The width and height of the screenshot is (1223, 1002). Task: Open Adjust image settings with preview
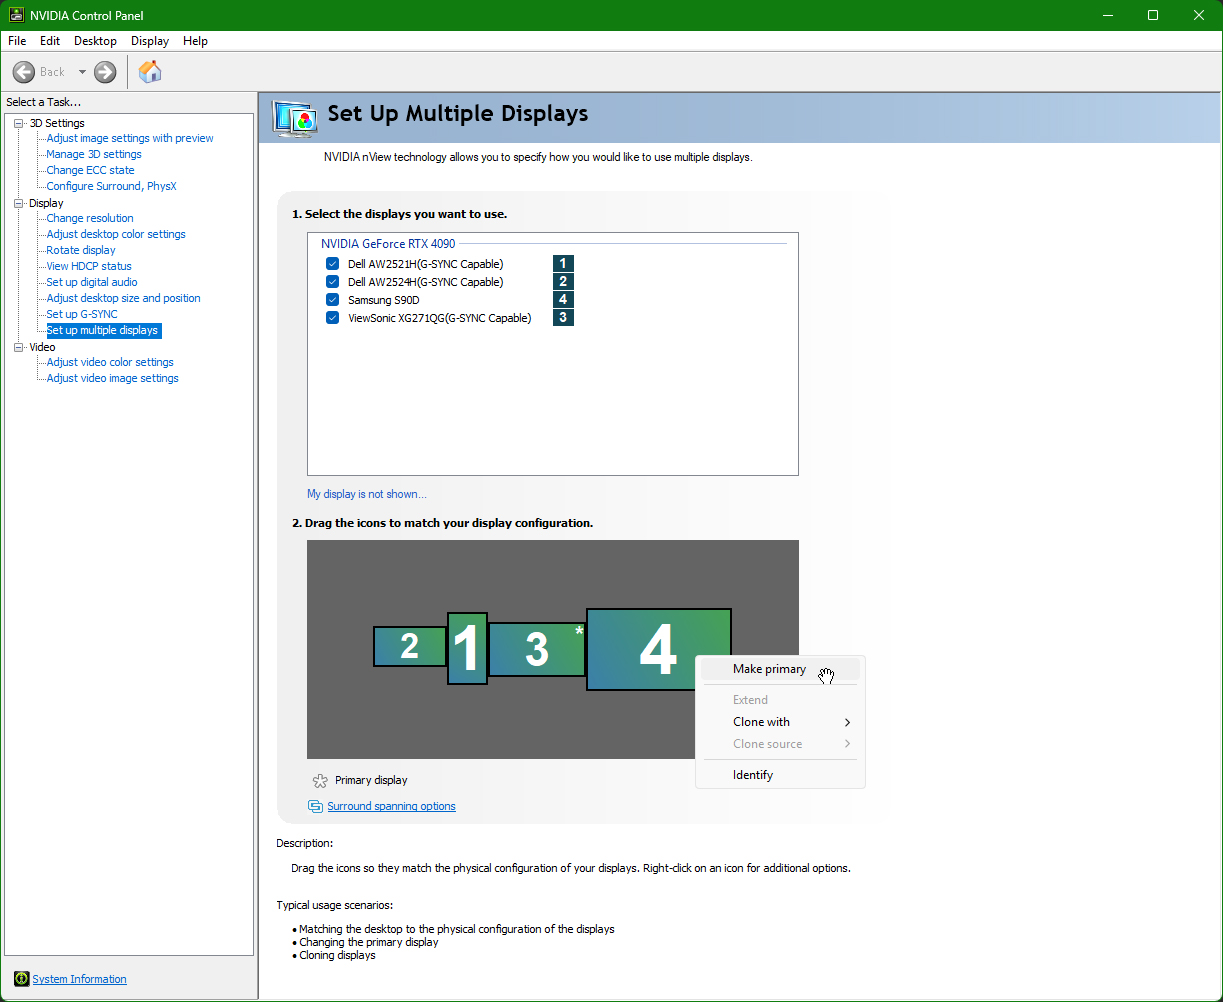pyautogui.click(x=130, y=138)
